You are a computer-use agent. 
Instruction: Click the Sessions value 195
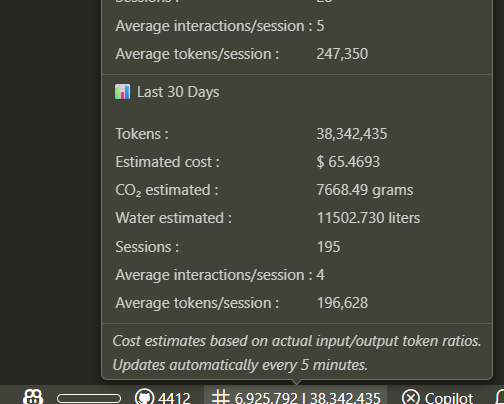pyautogui.click(x=328, y=247)
